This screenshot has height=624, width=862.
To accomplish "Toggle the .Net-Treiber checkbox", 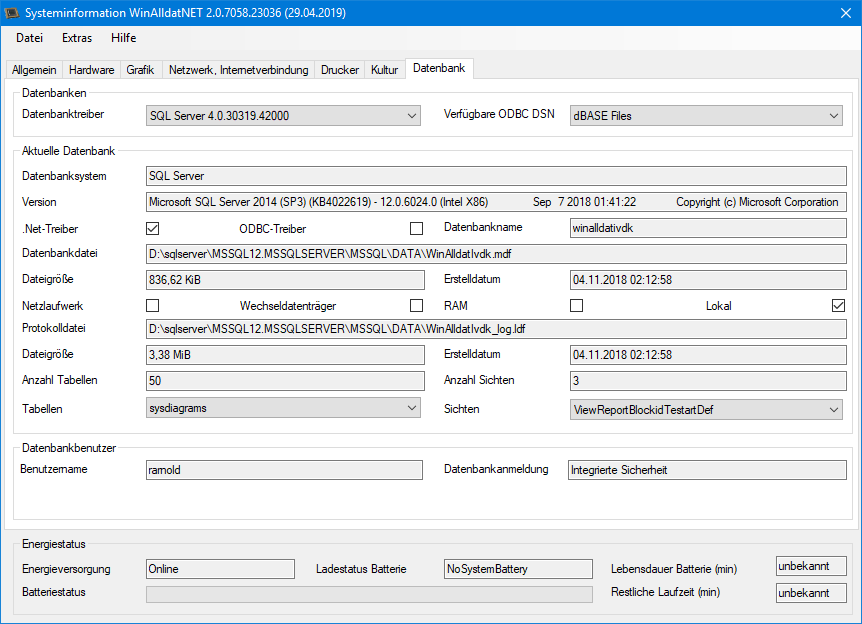I will click(x=153, y=228).
